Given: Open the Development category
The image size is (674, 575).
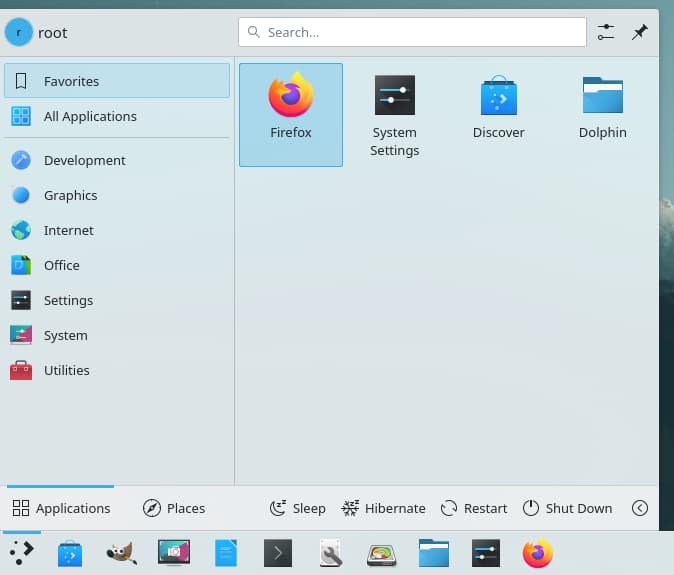Looking at the screenshot, I should 117,160.
